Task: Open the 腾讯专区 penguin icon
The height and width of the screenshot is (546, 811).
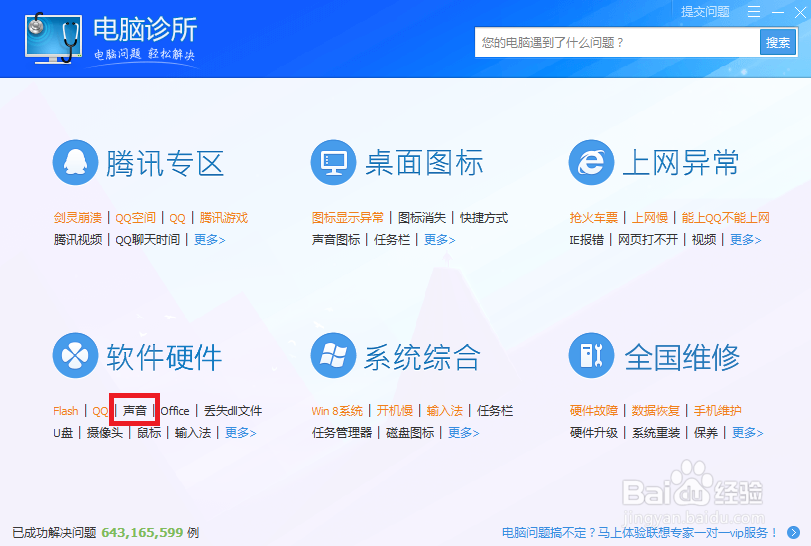Action: pos(76,162)
